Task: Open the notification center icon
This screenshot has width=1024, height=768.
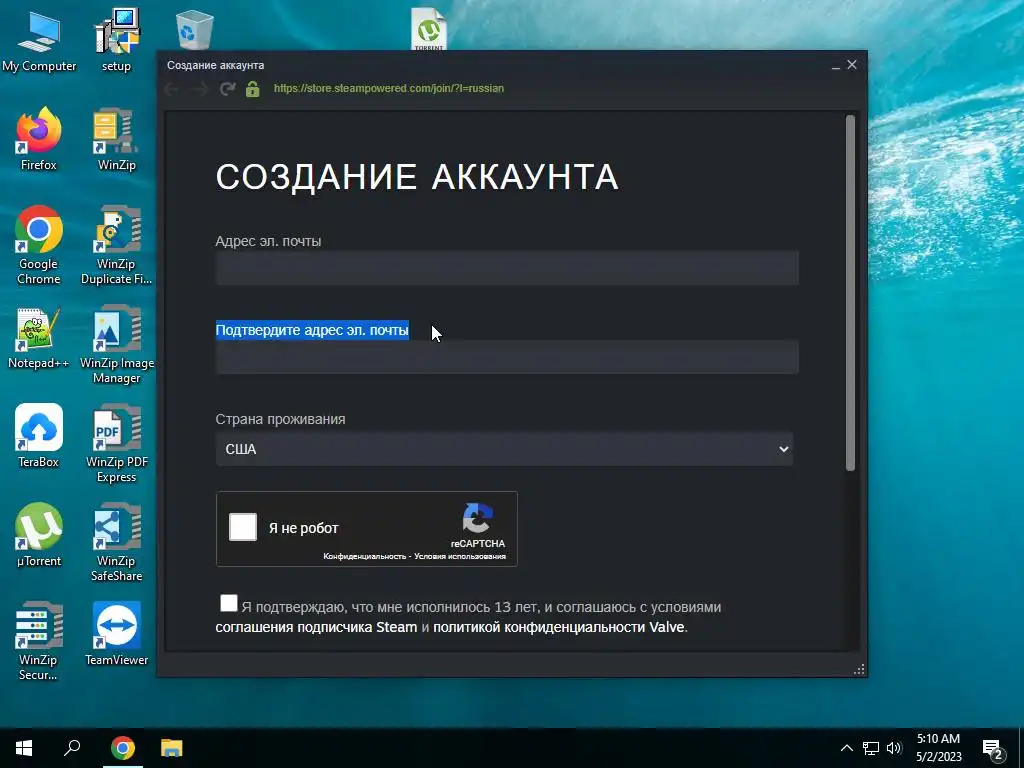Action: click(x=993, y=749)
